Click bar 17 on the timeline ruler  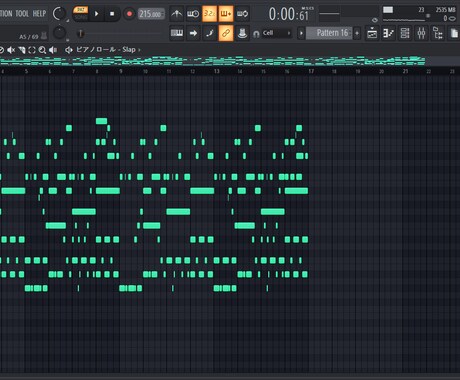pyautogui.click(x=311, y=71)
